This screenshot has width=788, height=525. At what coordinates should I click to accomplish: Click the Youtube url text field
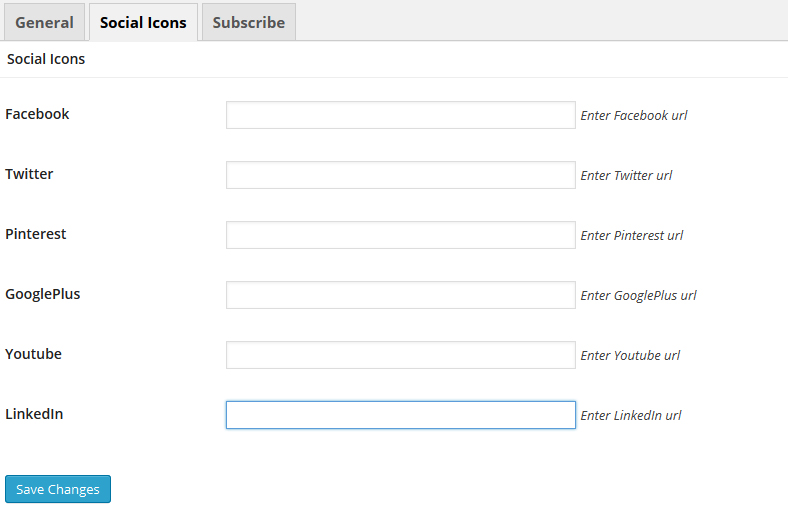click(x=401, y=355)
